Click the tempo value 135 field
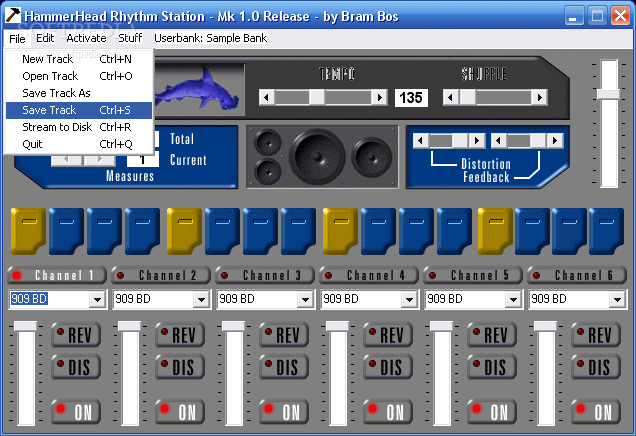This screenshot has width=636, height=436. point(411,98)
